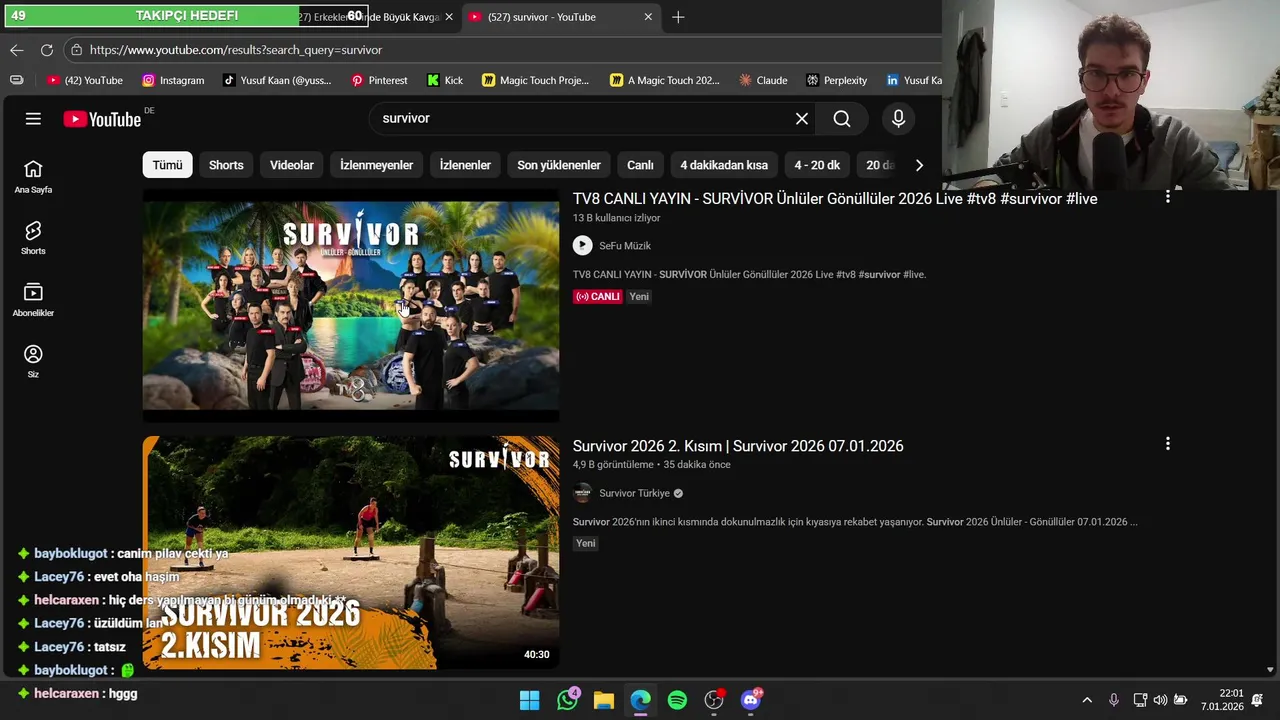Viewport: 1280px width, 720px height.
Task: Clear the survivor search text
Action: (802, 119)
